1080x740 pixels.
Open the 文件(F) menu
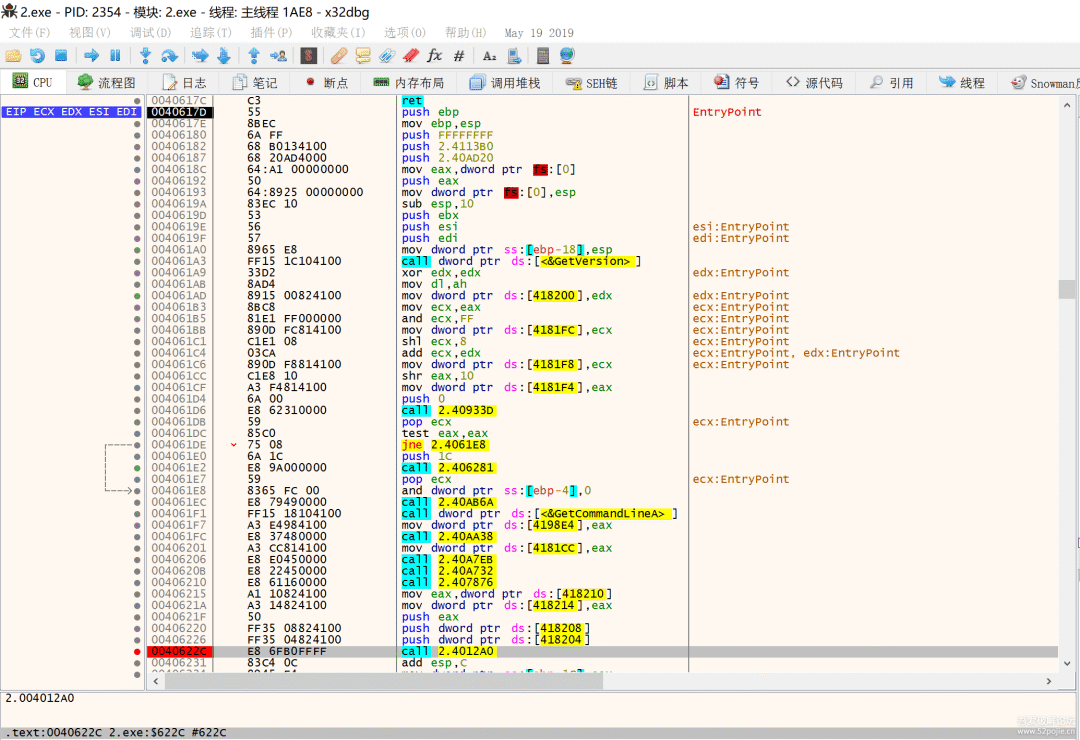point(29,33)
